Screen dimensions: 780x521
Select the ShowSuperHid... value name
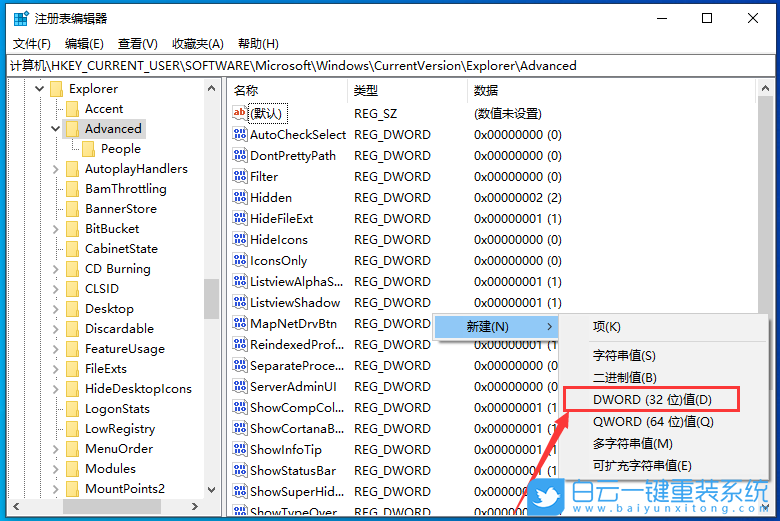point(297,492)
